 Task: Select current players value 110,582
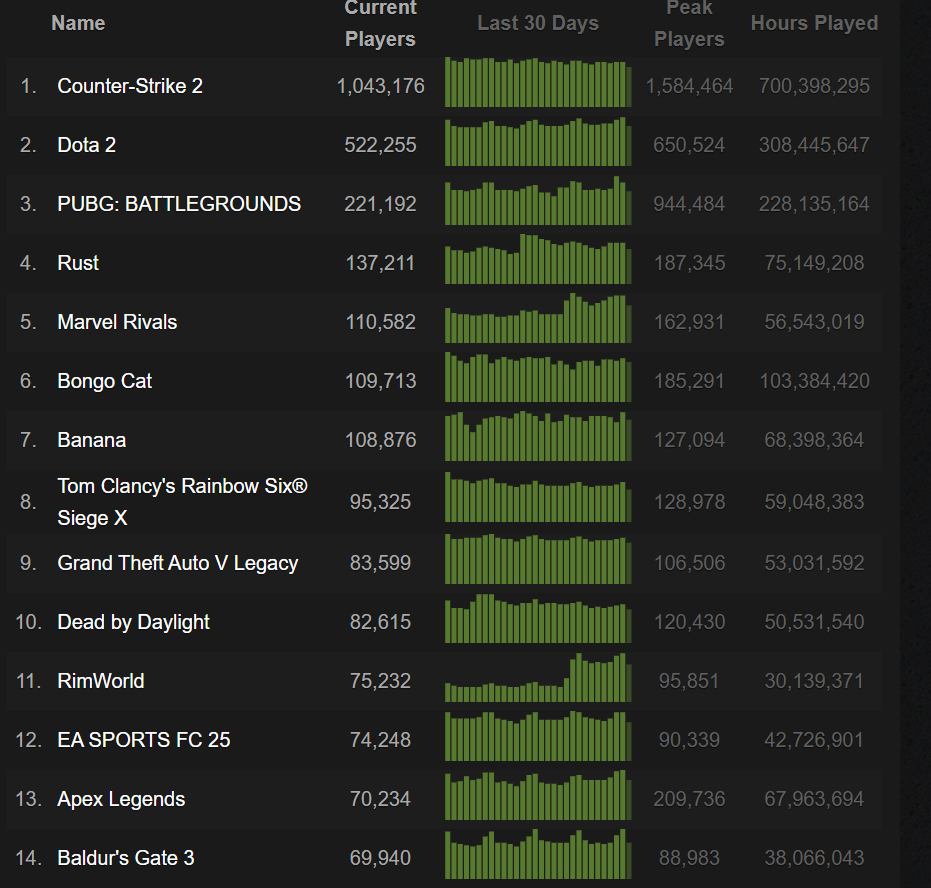(x=381, y=322)
